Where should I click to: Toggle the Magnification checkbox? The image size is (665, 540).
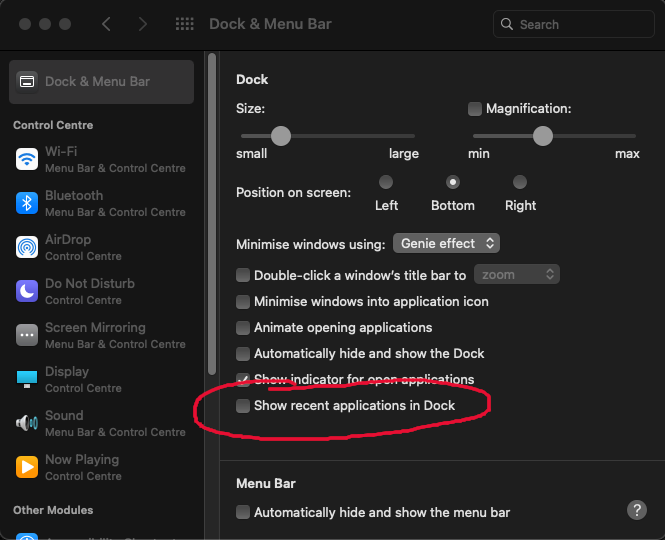(475, 108)
